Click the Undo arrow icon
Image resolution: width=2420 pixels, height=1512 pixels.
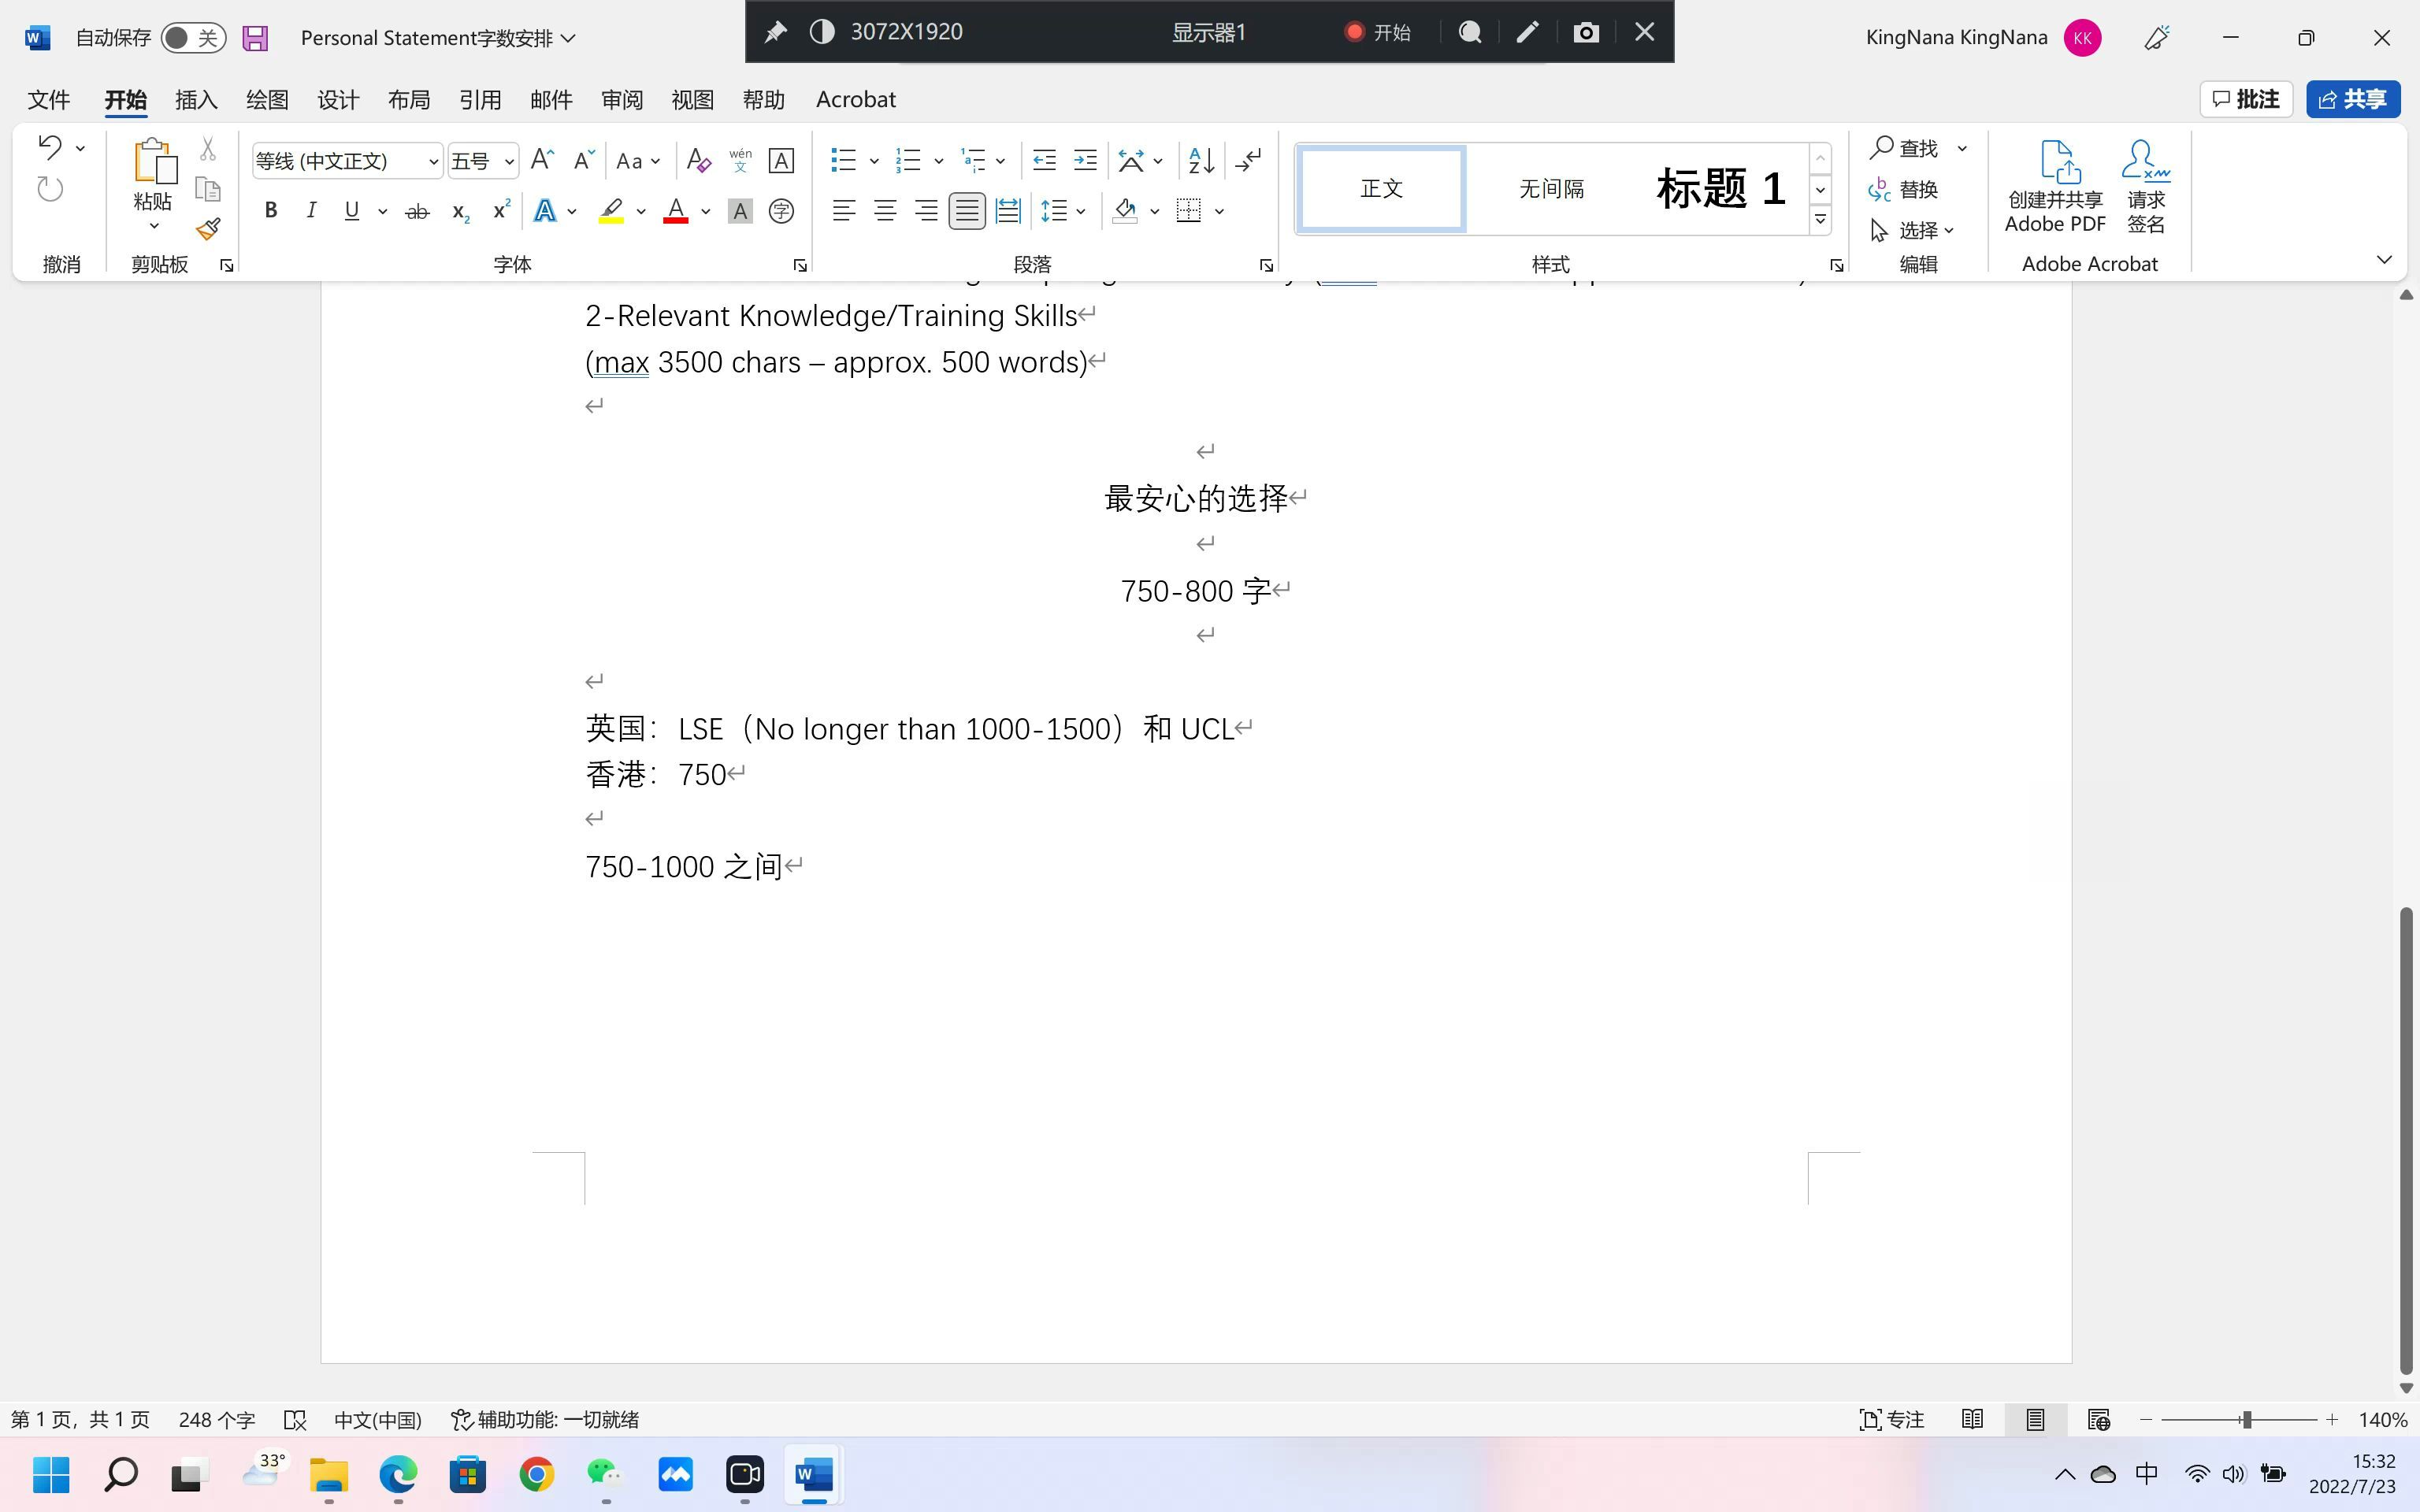point(50,147)
